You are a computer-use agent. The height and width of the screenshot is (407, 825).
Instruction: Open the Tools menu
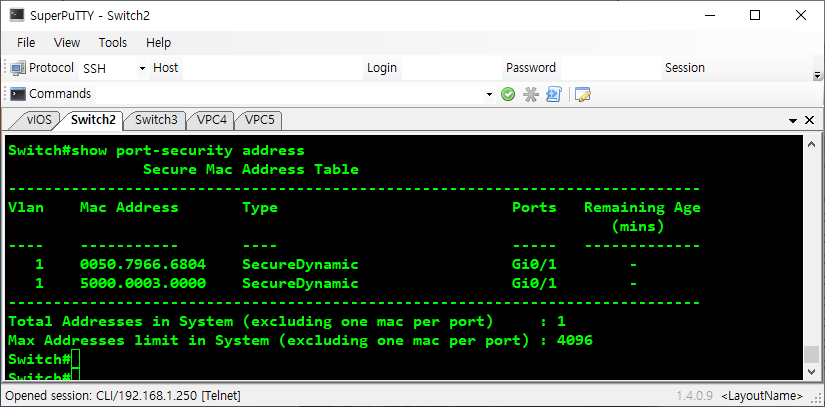pos(113,43)
